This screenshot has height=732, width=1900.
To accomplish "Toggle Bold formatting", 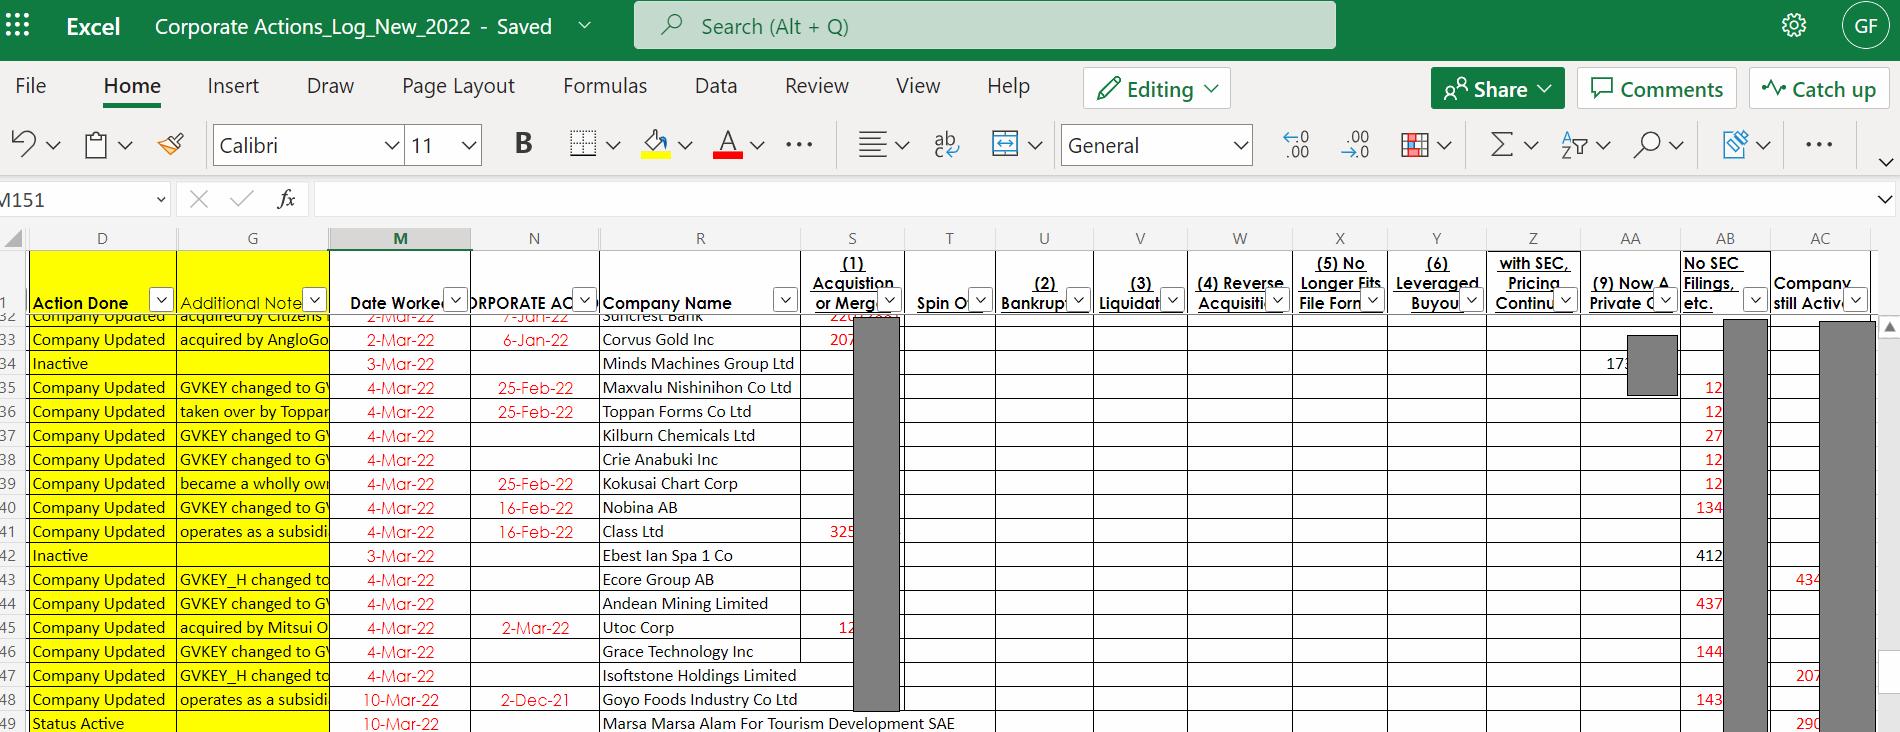I will pos(523,144).
